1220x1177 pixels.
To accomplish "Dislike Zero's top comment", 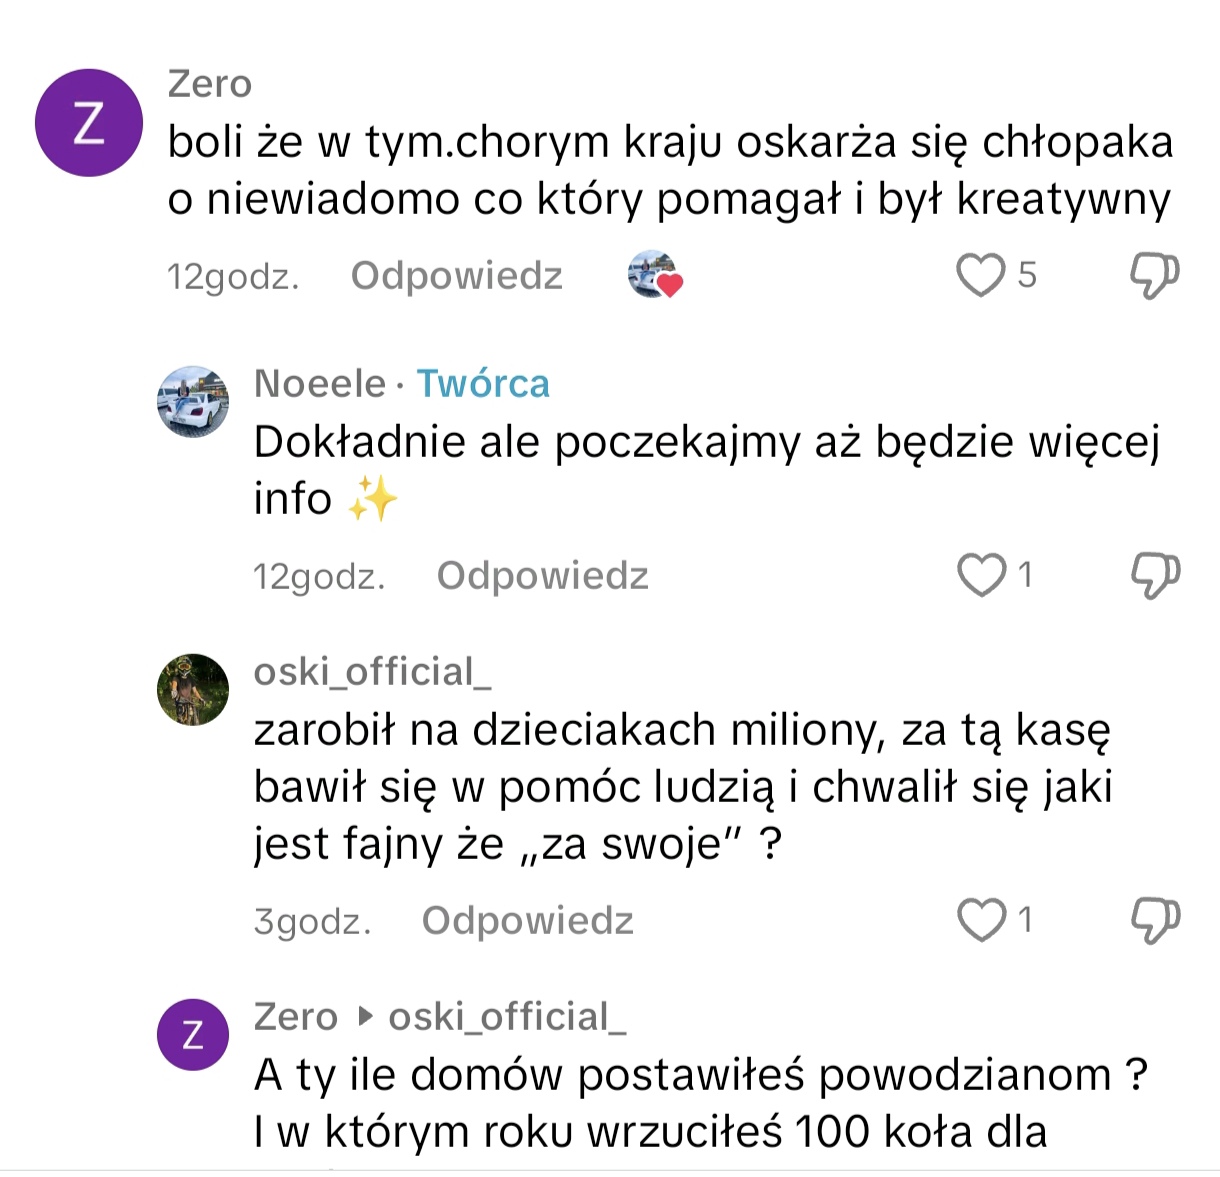I will pyautogui.click(x=1154, y=275).
